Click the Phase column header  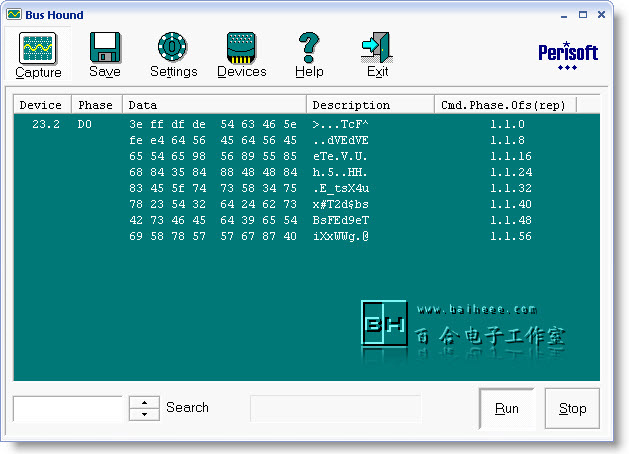click(97, 105)
